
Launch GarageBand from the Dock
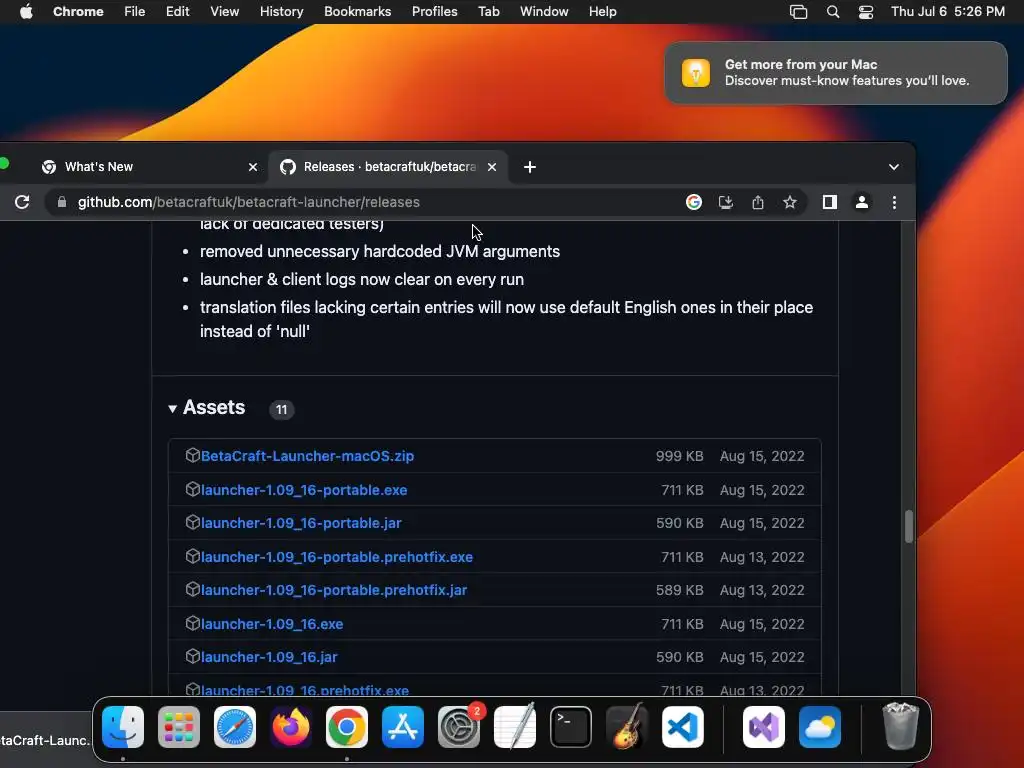coord(627,727)
